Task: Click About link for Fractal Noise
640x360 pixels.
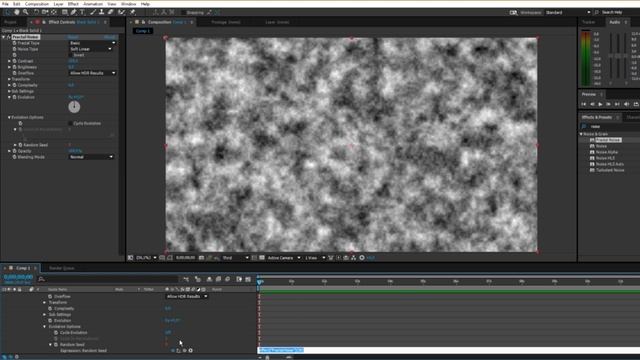Action: (109, 37)
